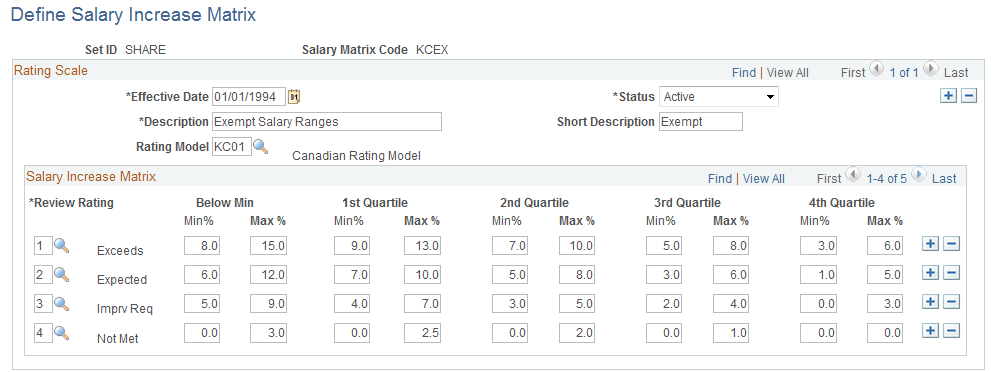Image resolution: width=997 pixels, height=372 pixels.
Task: Delete the Expected rating row
Action: pos(951,273)
